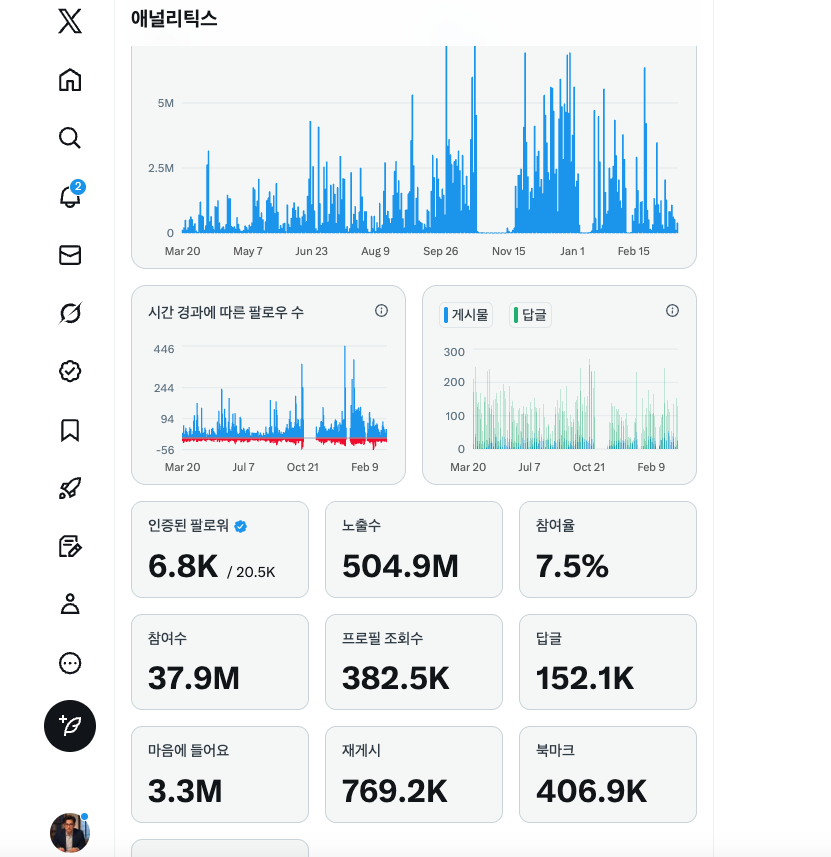Select the Search icon in the sidebar
The height and width of the screenshot is (857, 831).
[x=69, y=138]
